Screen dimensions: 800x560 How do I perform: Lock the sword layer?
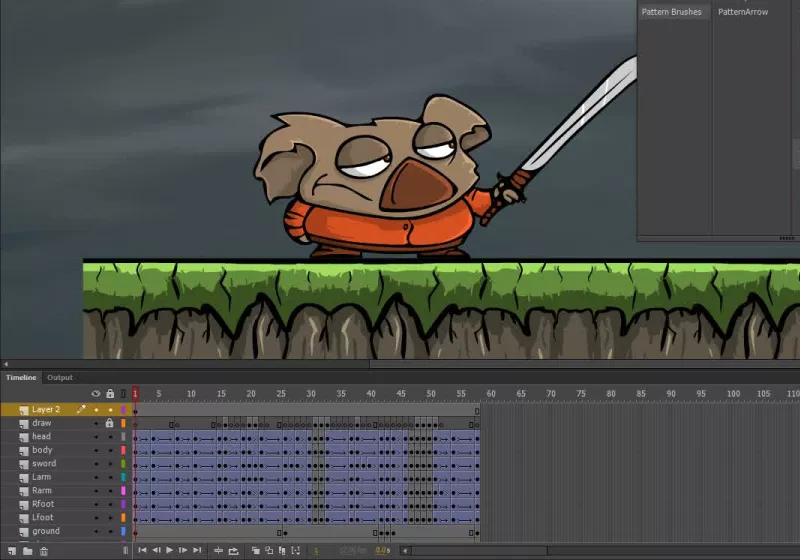click(x=109, y=464)
